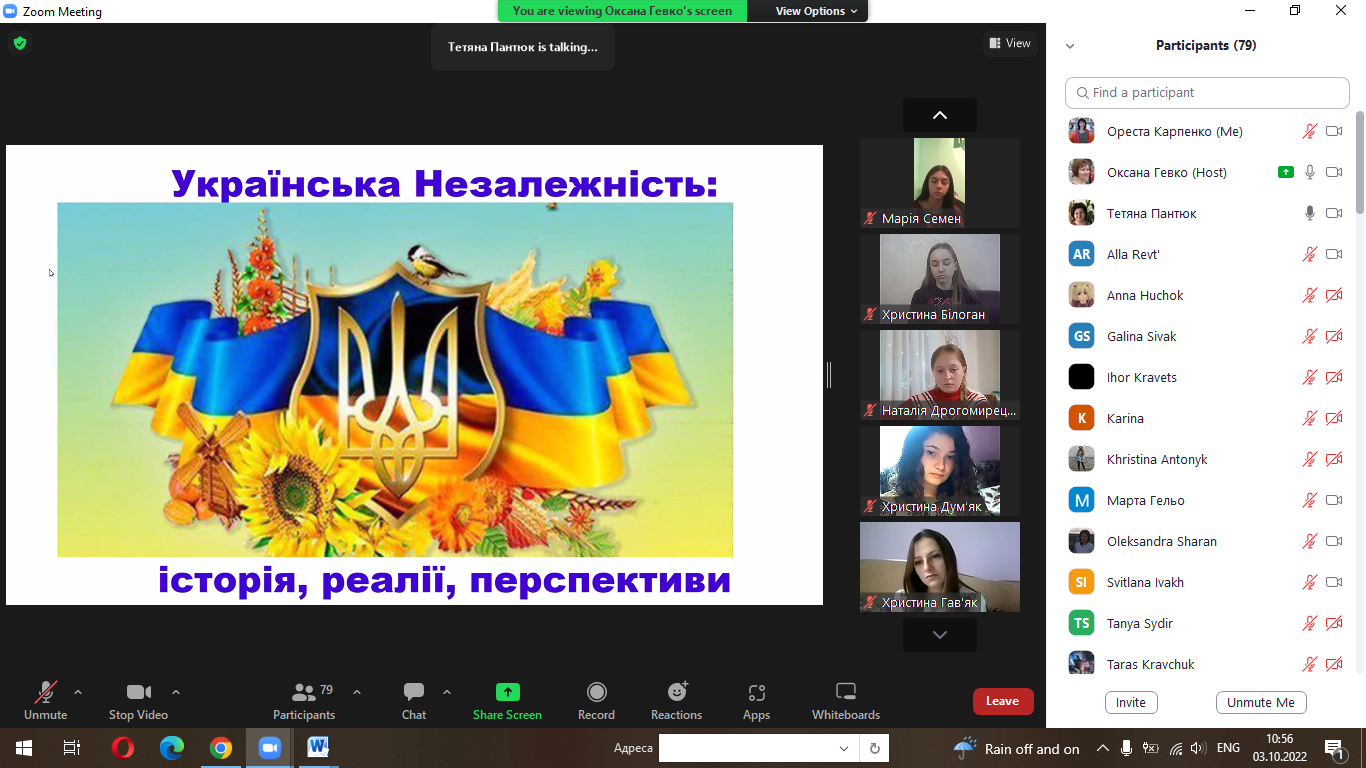Open Google Chrome from the taskbar
1366x768 pixels.
(221, 748)
